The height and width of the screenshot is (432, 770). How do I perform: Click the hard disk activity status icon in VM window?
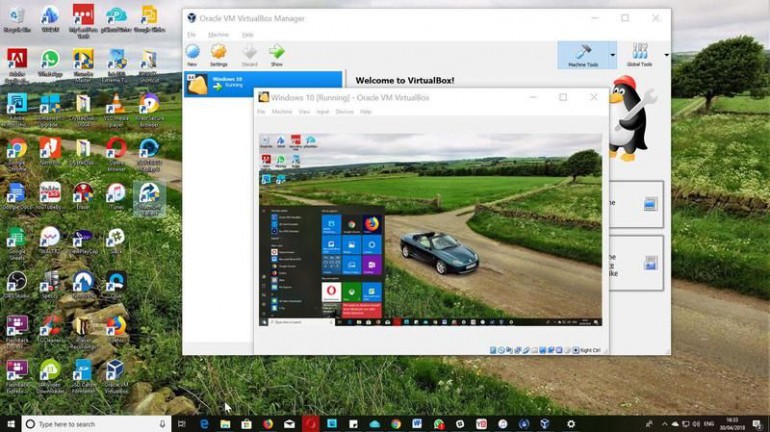point(493,351)
